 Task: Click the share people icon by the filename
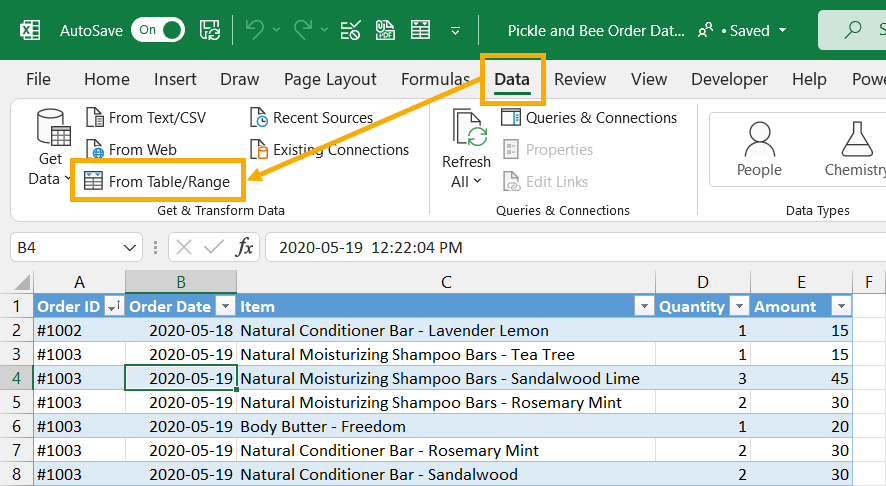[x=705, y=31]
